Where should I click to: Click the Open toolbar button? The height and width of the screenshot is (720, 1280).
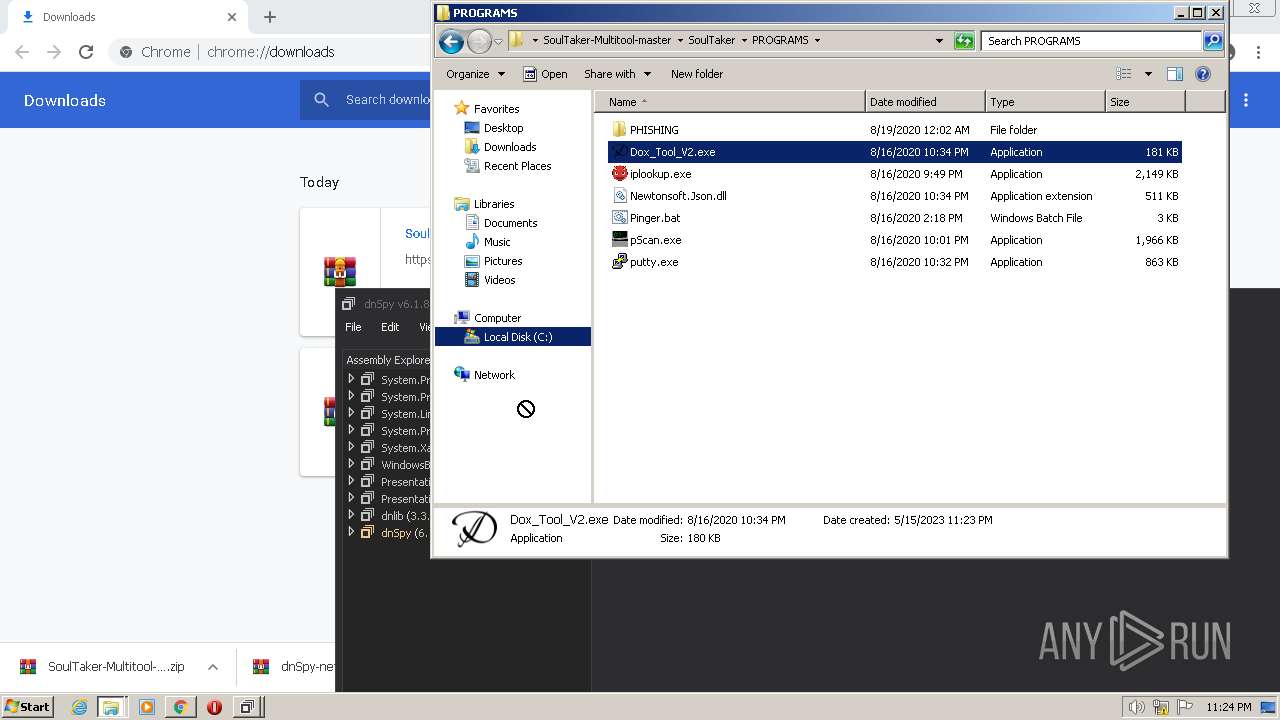(x=545, y=74)
